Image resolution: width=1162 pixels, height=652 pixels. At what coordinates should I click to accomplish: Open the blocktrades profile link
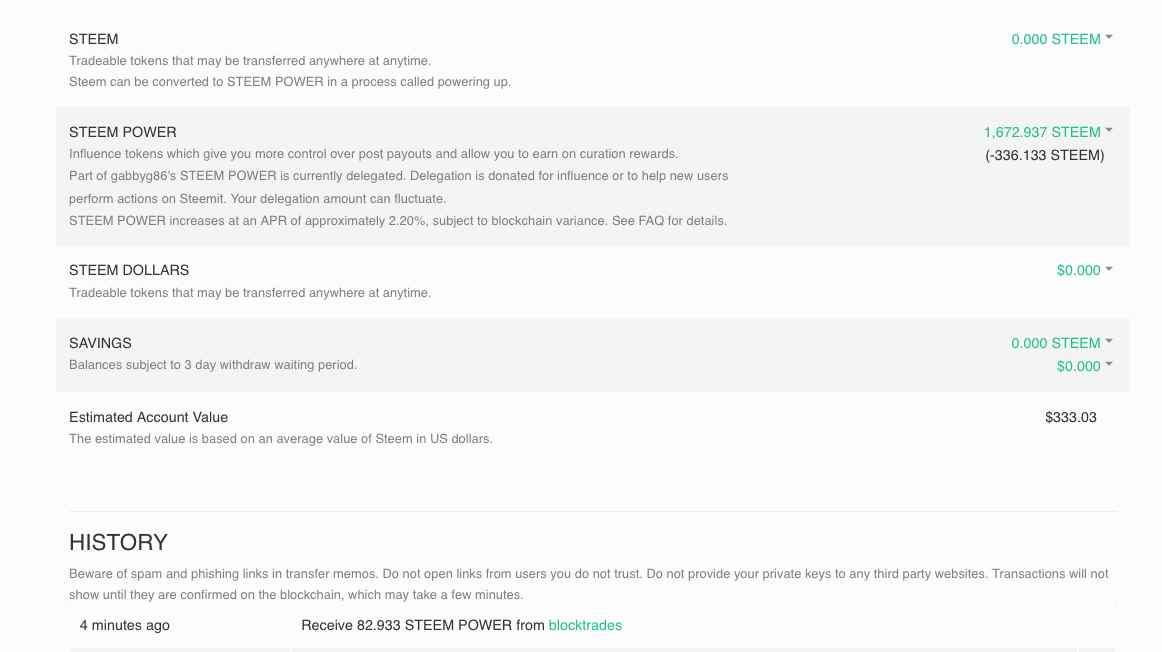click(x=585, y=625)
